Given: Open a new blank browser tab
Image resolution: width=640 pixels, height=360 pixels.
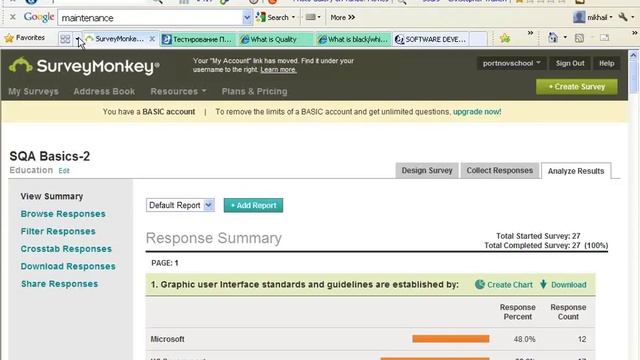Looking at the screenshot, I should (x=478, y=39).
